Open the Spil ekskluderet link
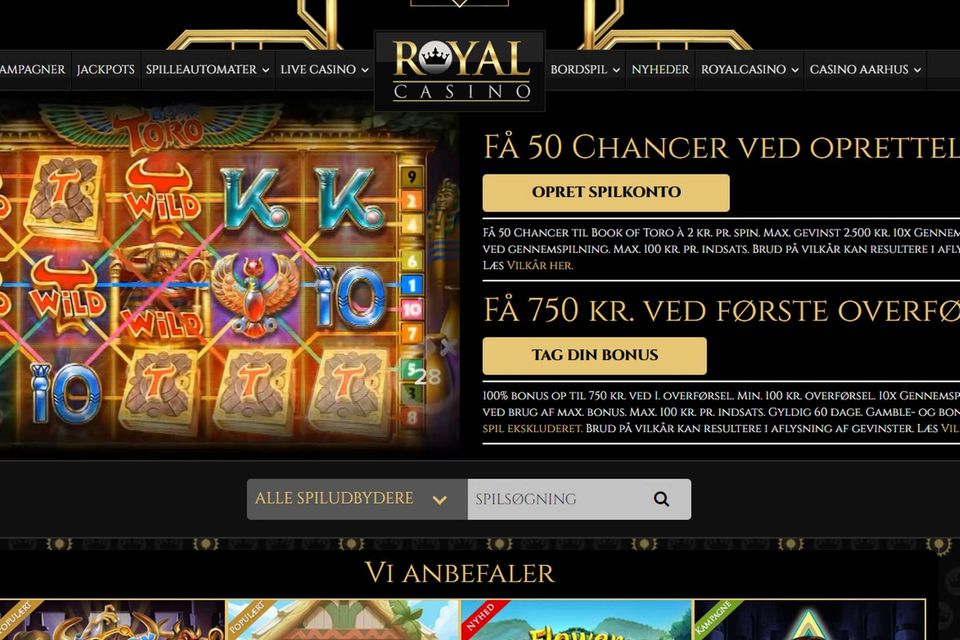This screenshot has width=960, height=640. (532, 429)
